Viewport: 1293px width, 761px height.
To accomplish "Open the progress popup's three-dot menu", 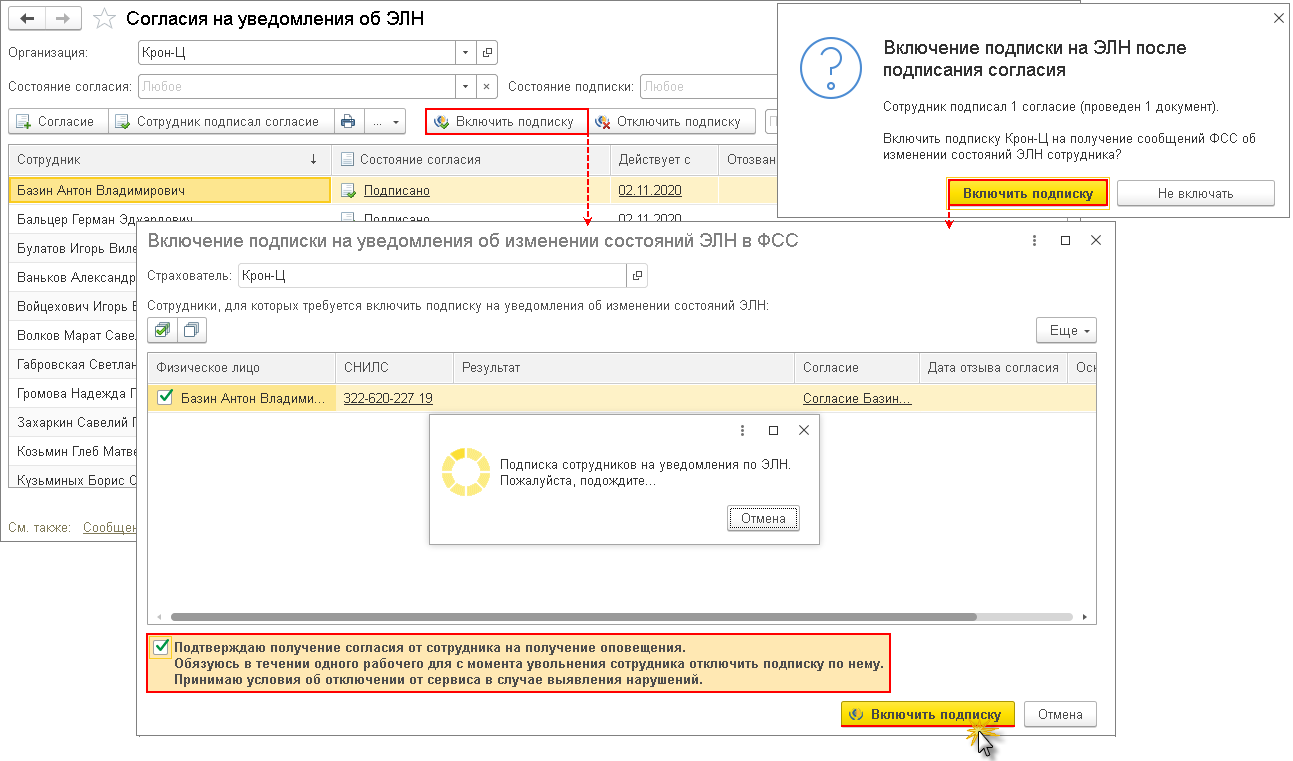I will pyautogui.click(x=742, y=431).
